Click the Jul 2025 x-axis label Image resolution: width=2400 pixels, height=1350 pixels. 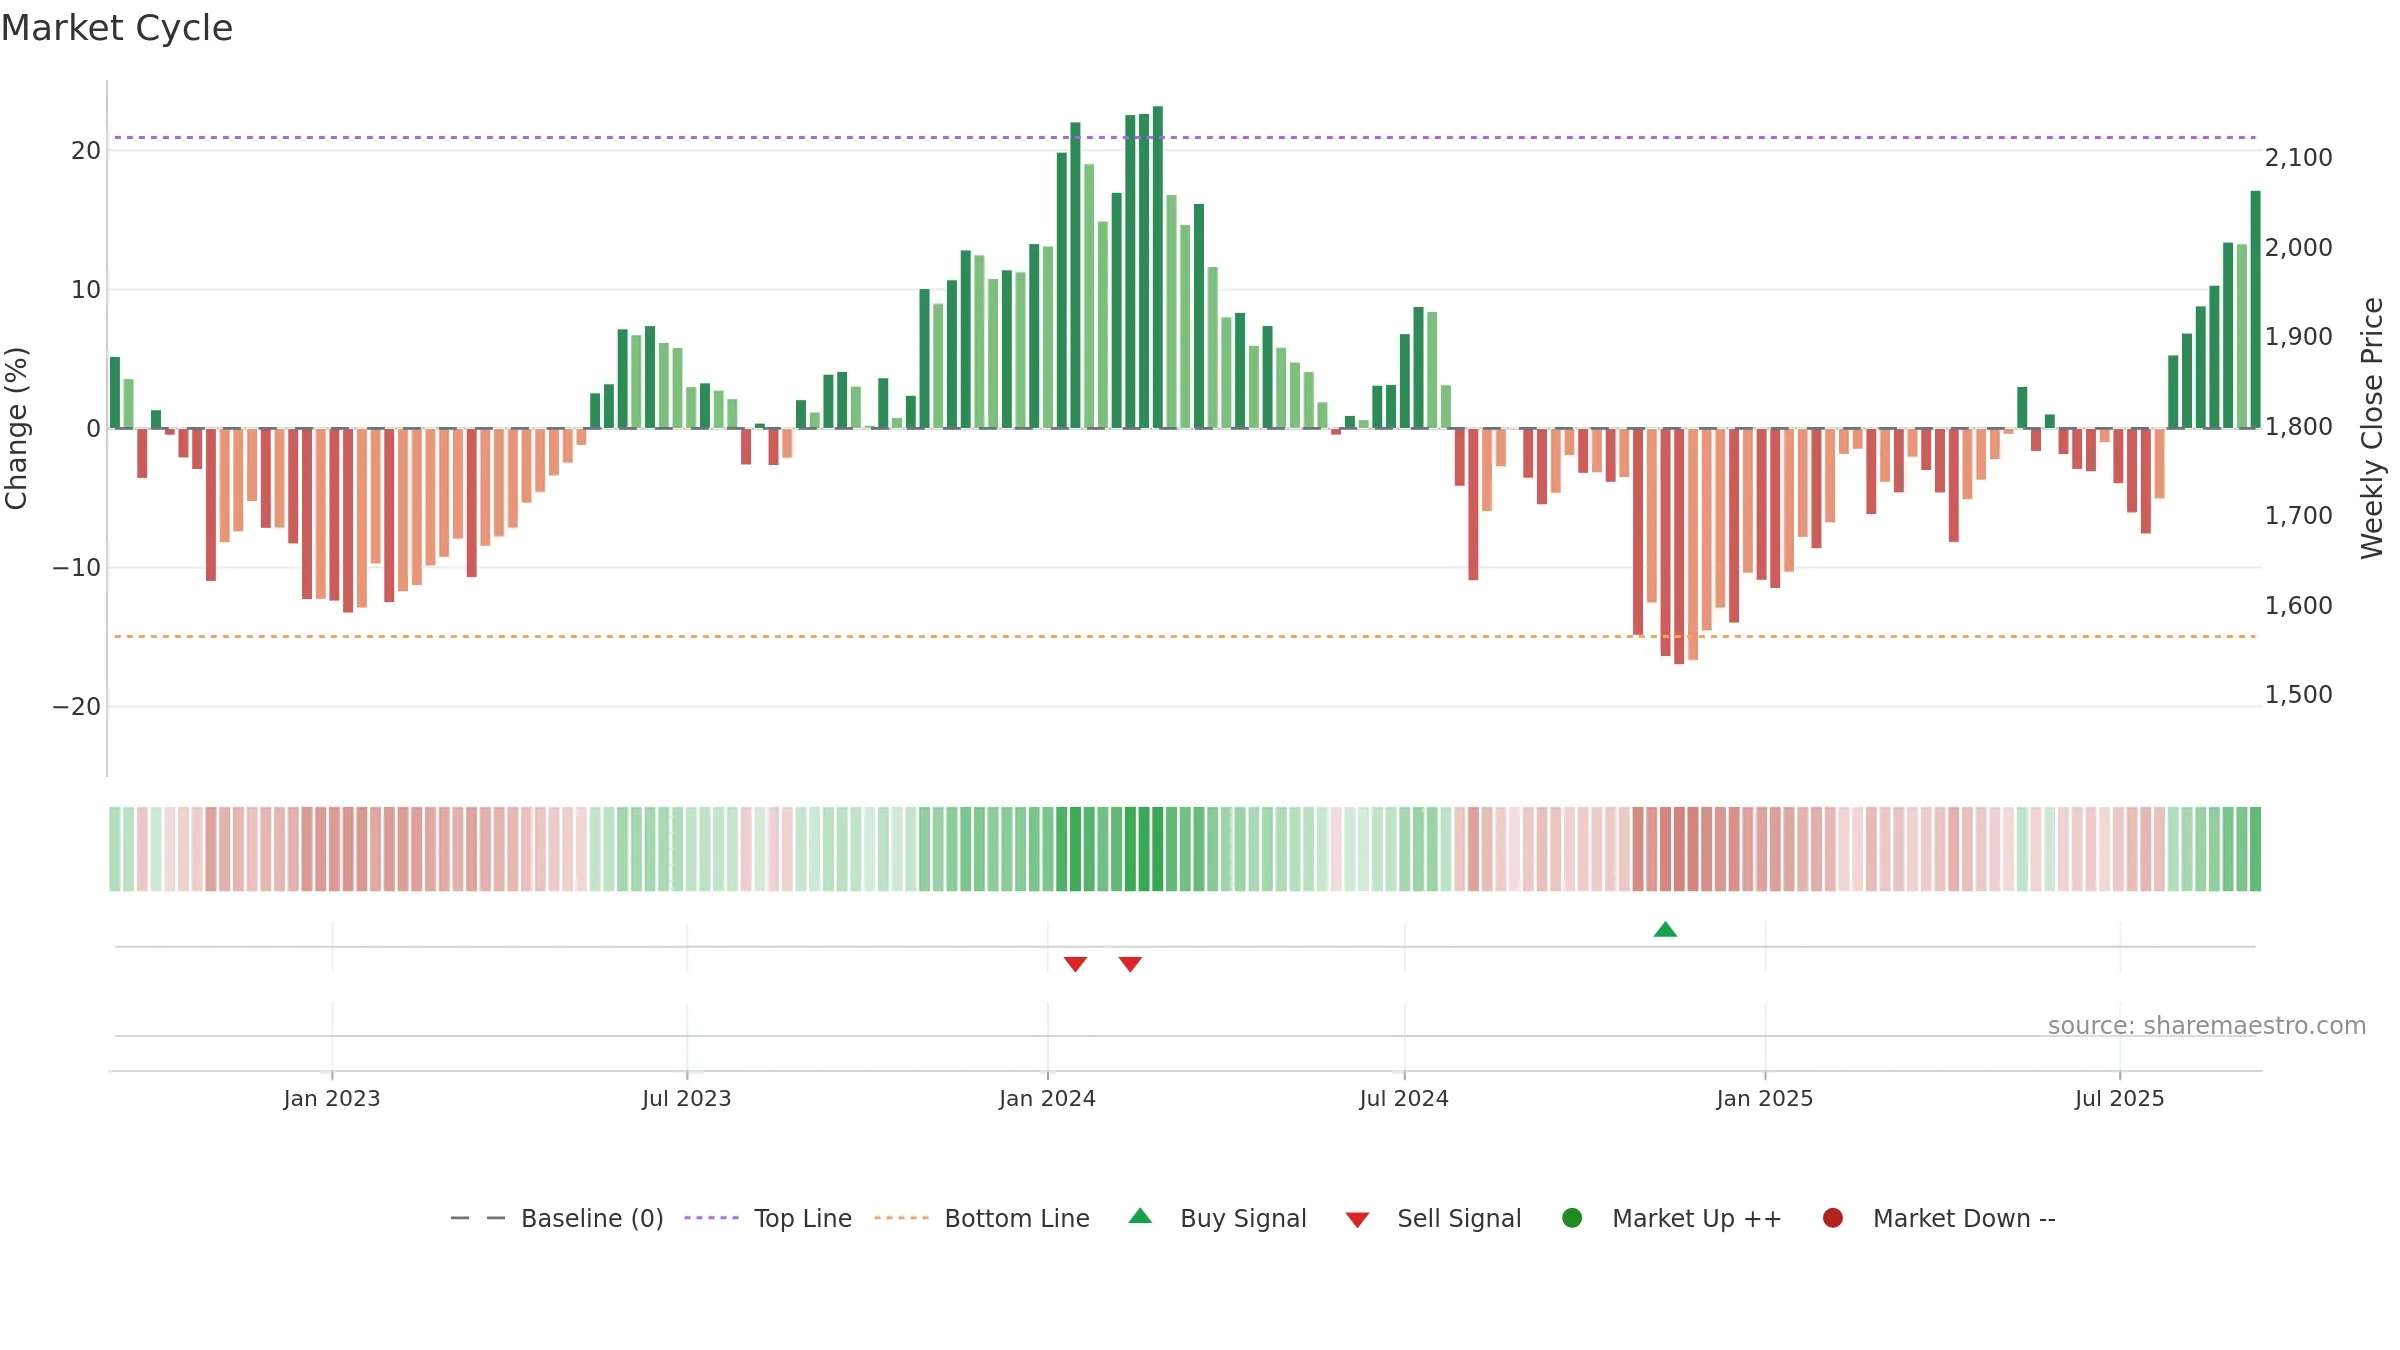point(2120,1098)
